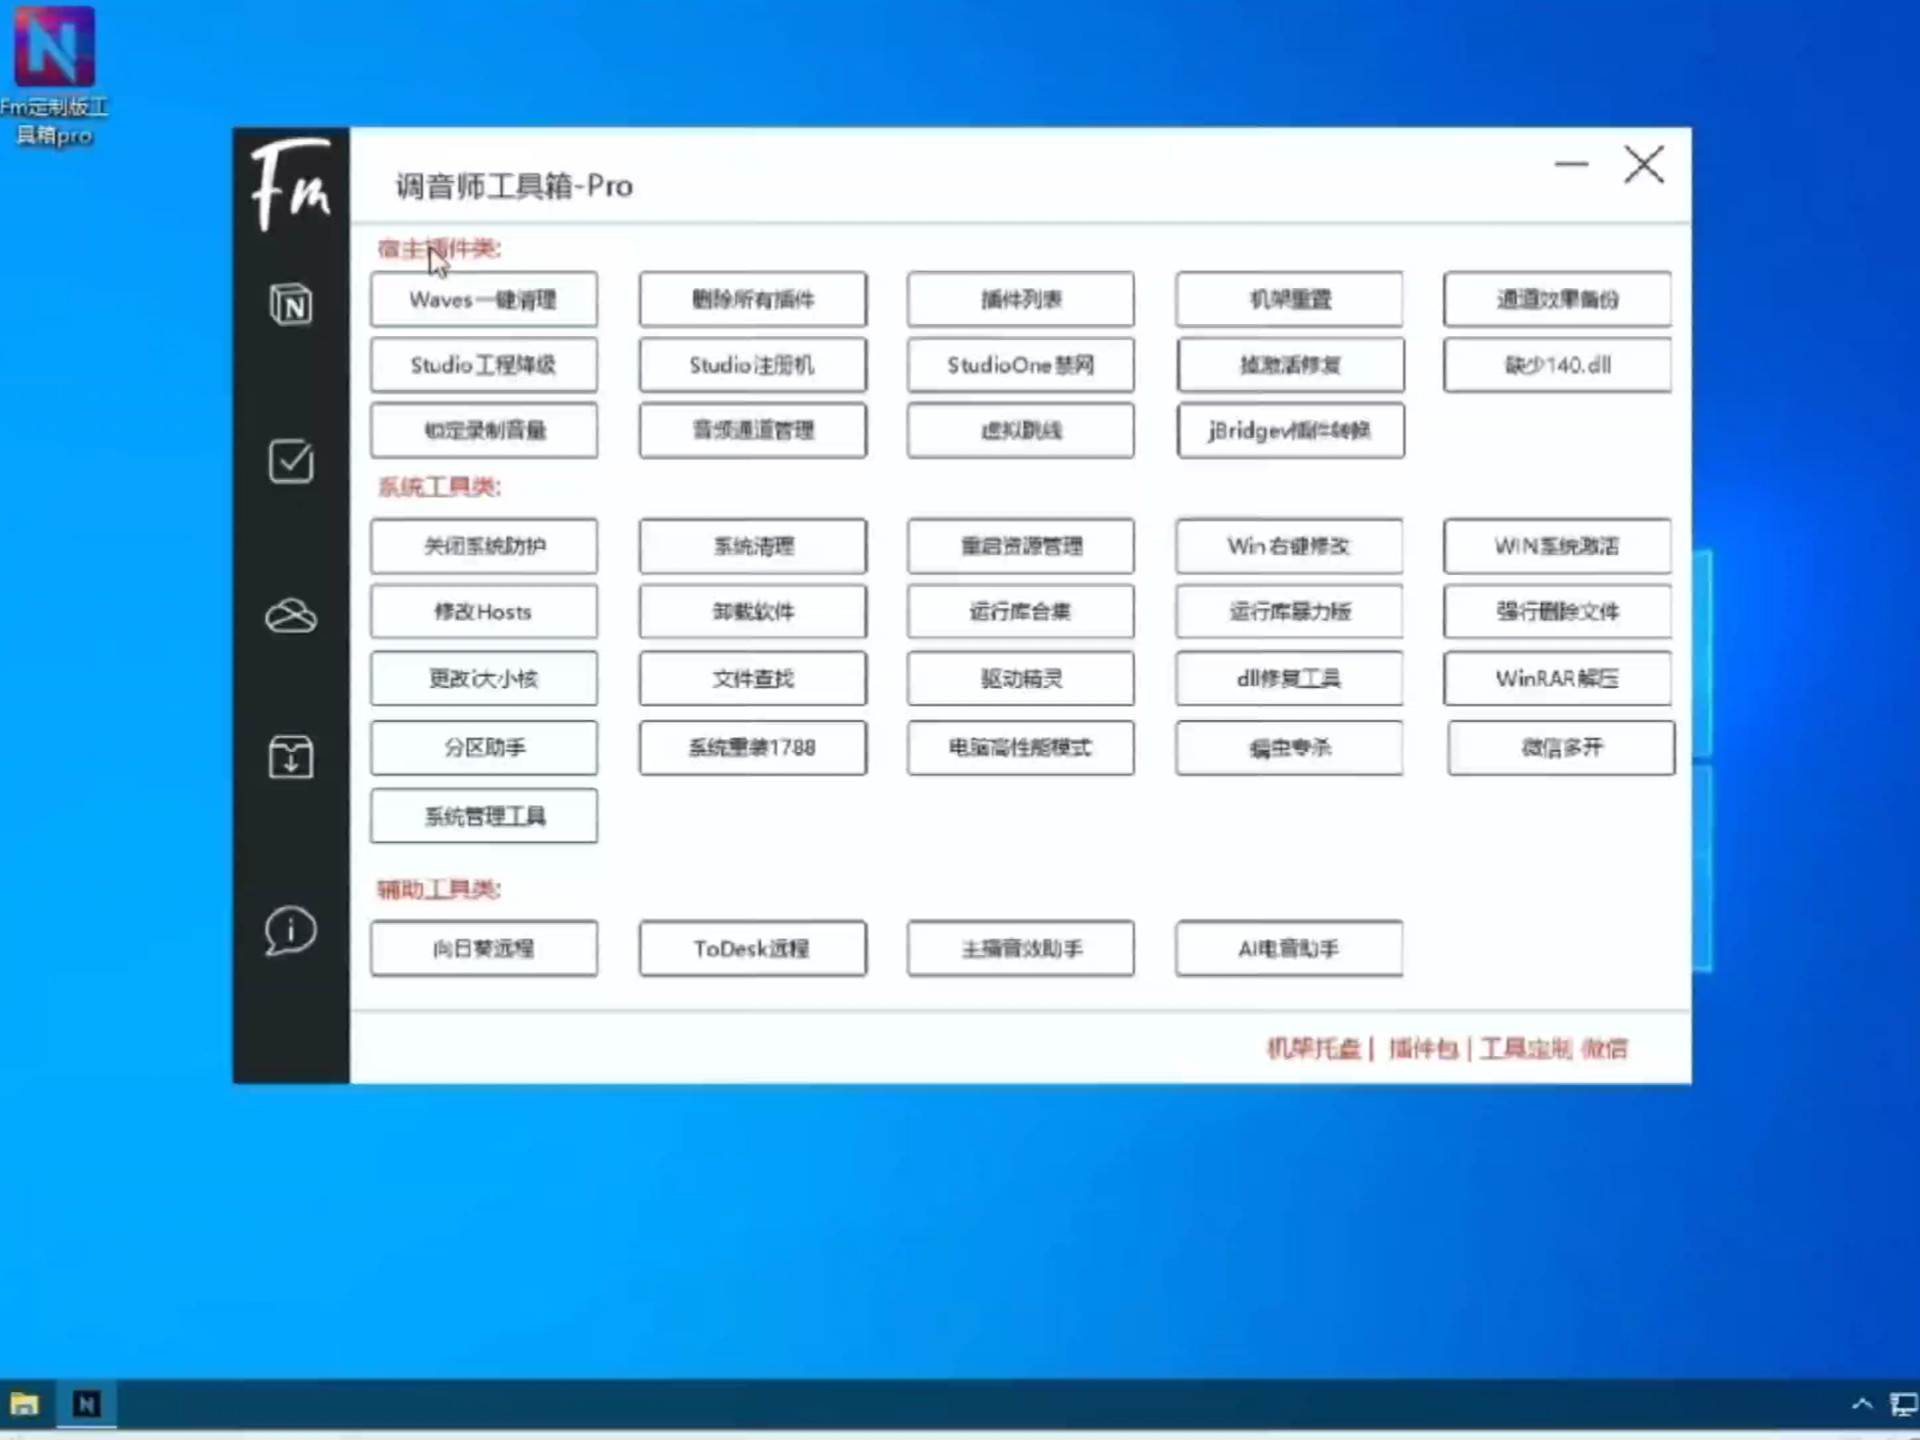Click the 更改大小核 button
The image size is (1920, 1440).
pos(484,679)
